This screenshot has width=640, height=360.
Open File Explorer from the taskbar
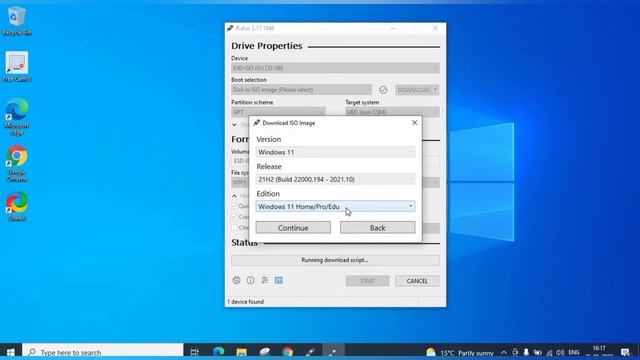[241, 352]
